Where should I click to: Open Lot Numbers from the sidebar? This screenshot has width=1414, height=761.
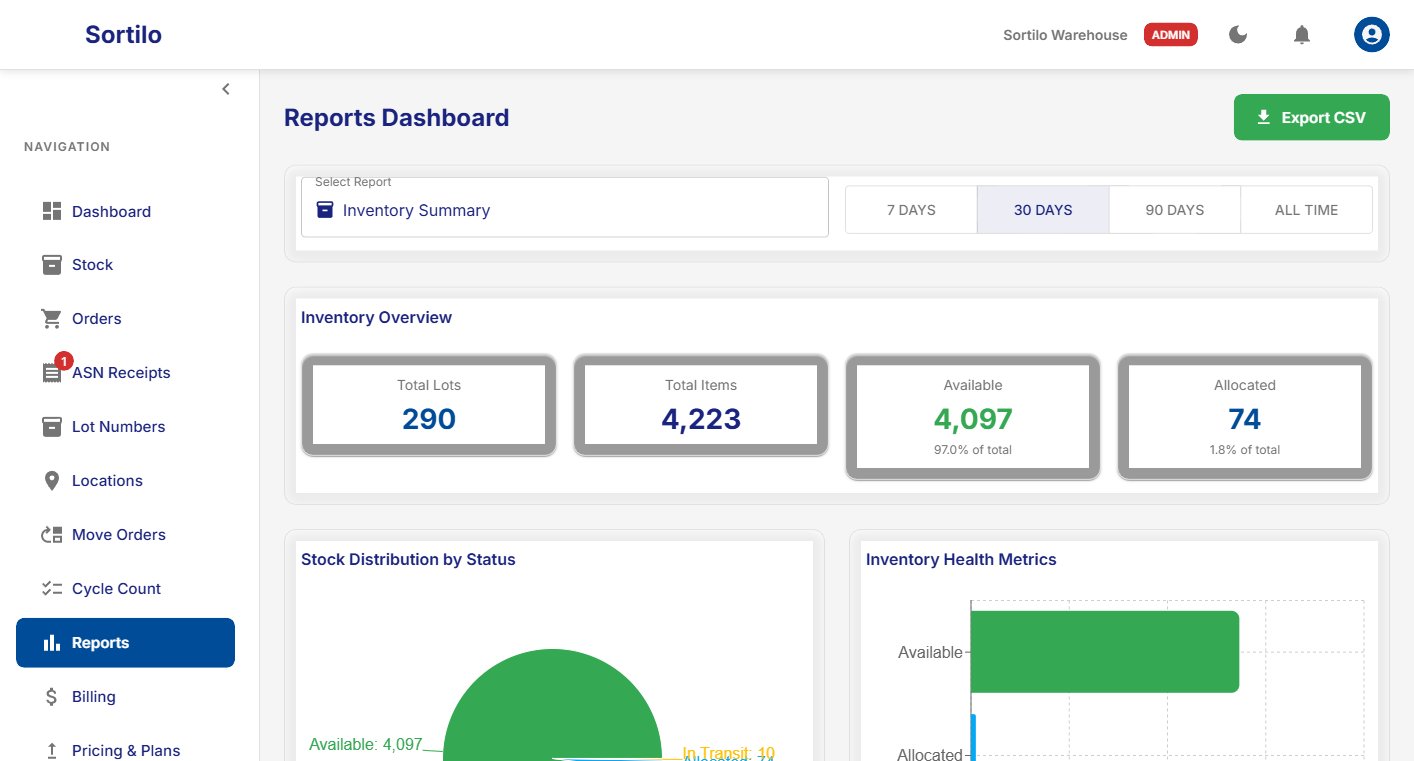125,427
